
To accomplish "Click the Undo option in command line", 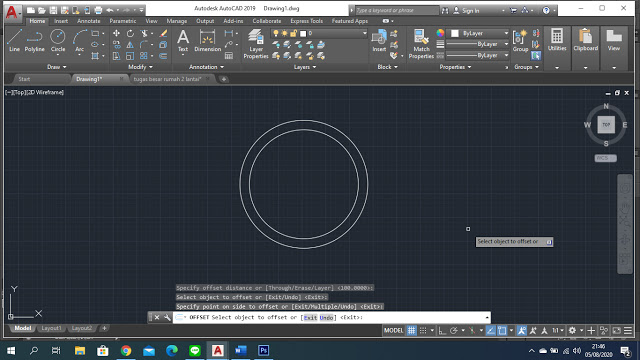I will tap(326, 318).
